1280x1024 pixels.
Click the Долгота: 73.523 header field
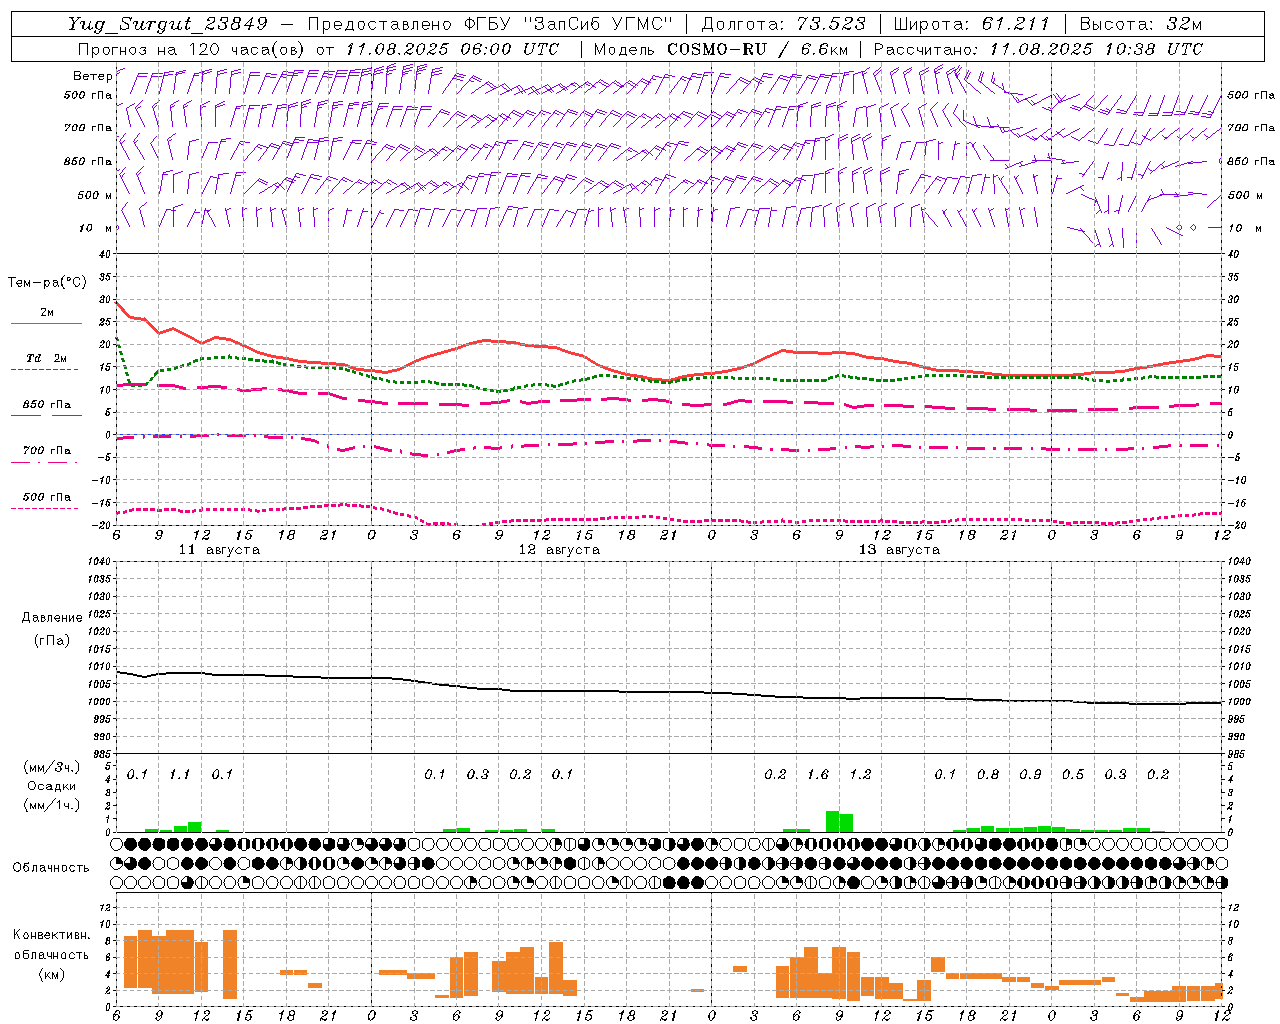(785, 24)
